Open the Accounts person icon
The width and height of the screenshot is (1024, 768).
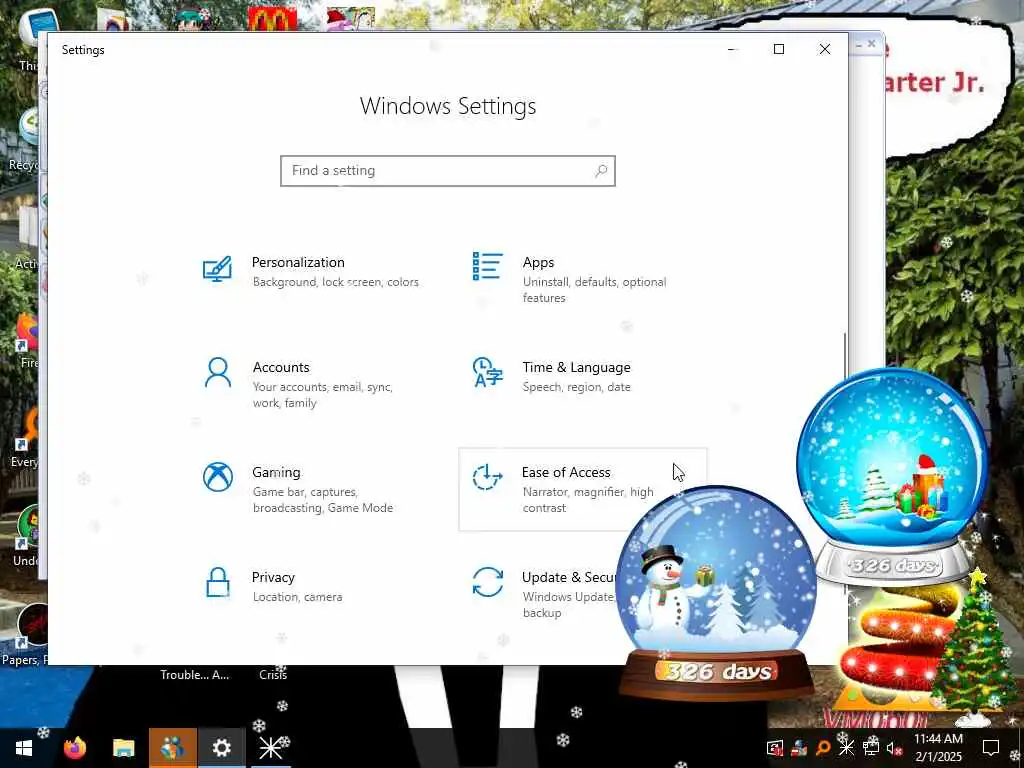tap(217, 372)
